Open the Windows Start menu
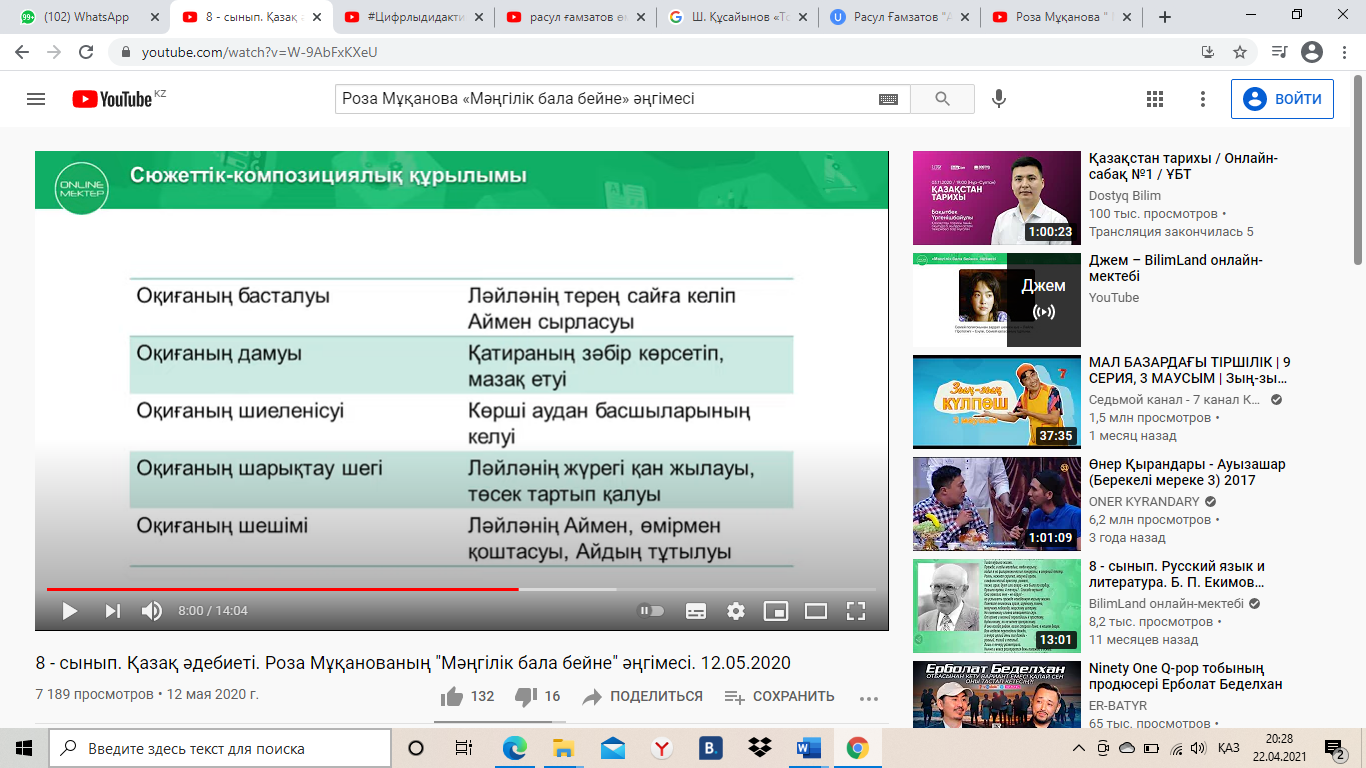1366x768 pixels. click(24, 748)
